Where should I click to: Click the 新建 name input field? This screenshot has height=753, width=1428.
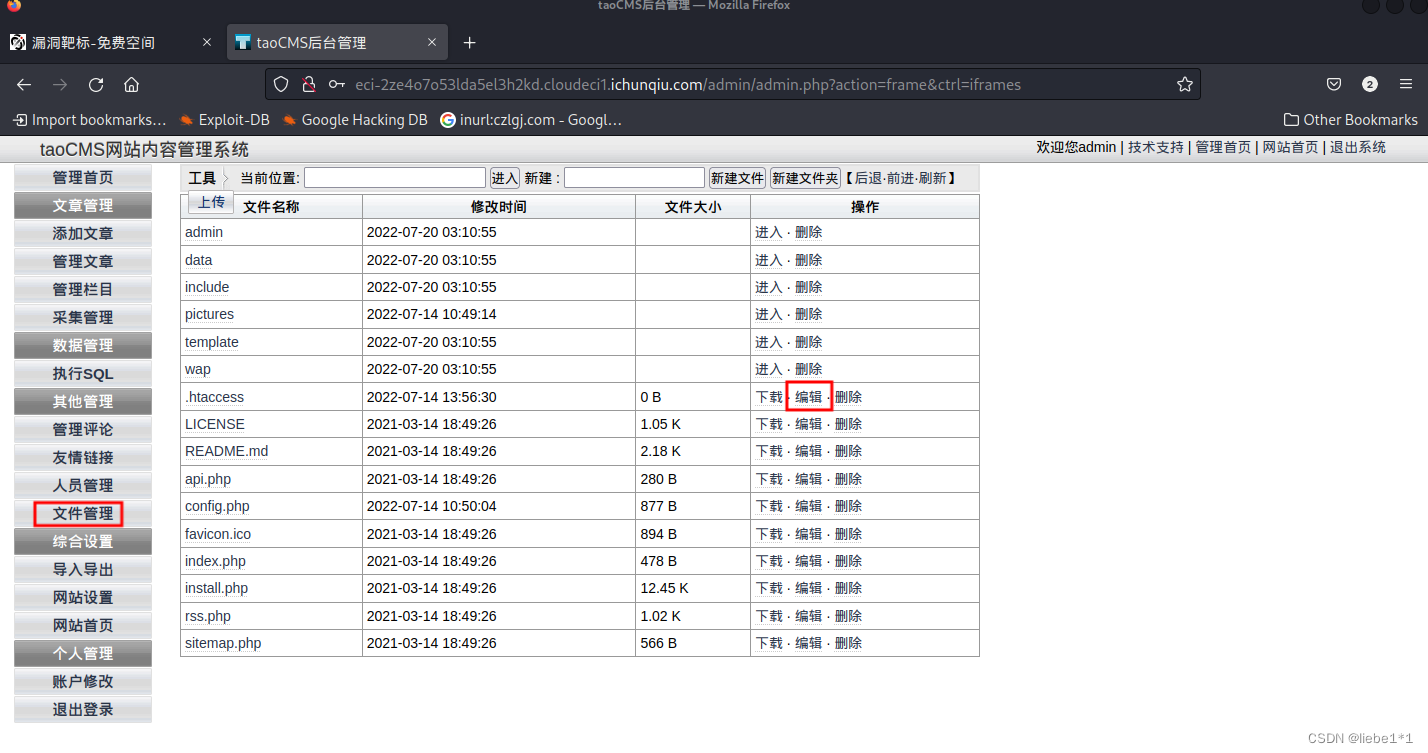(x=634, y=178)
